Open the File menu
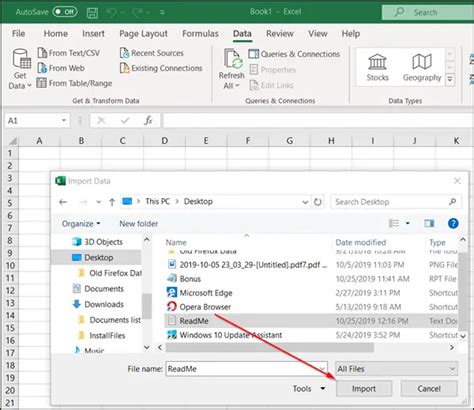474x410 pixels. (x=18, y=34)
